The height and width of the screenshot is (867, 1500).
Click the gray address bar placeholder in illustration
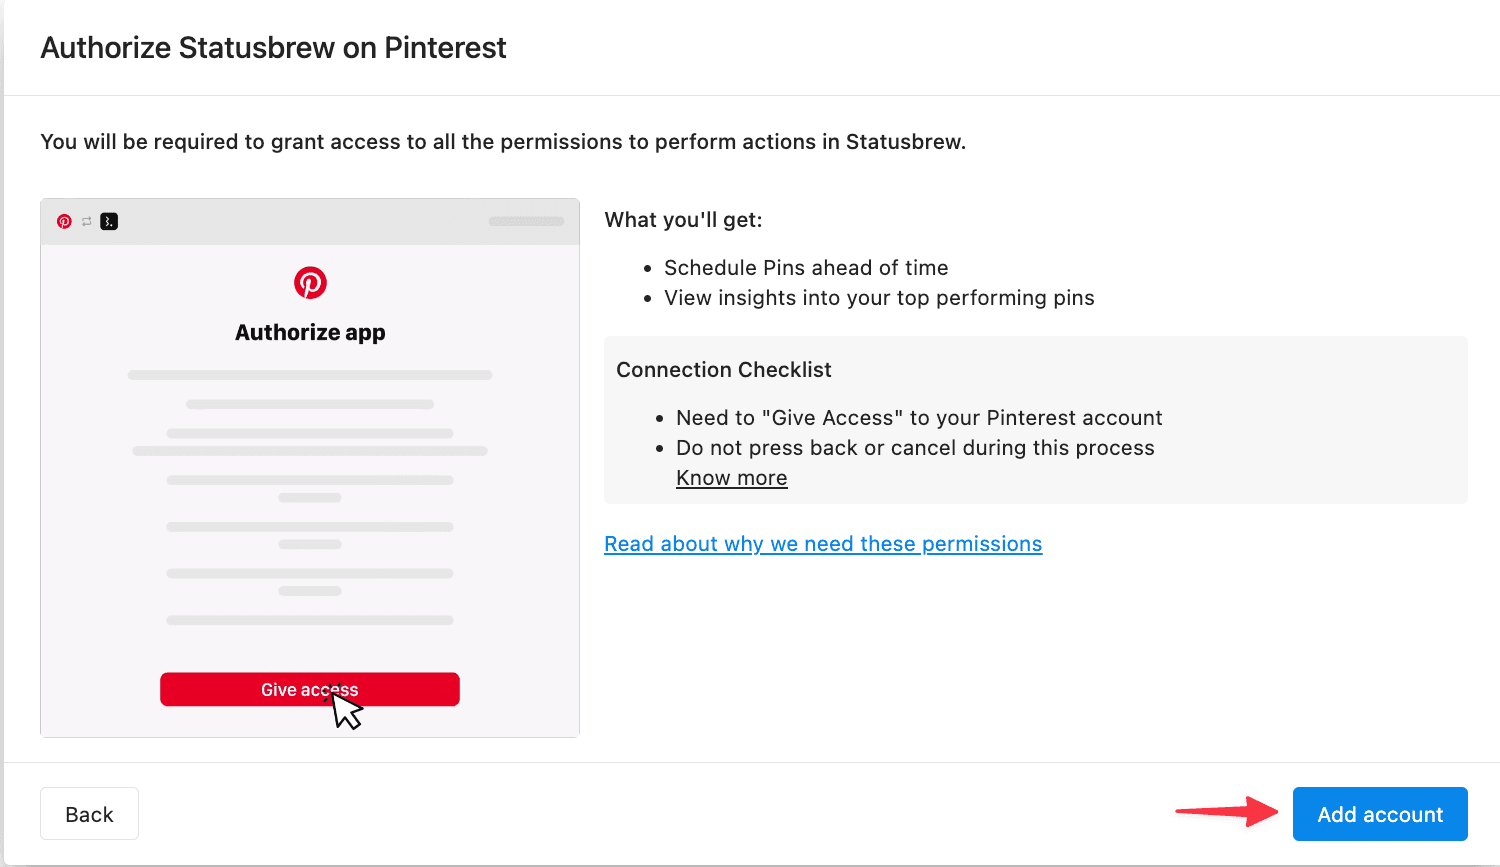pos(526,221)
